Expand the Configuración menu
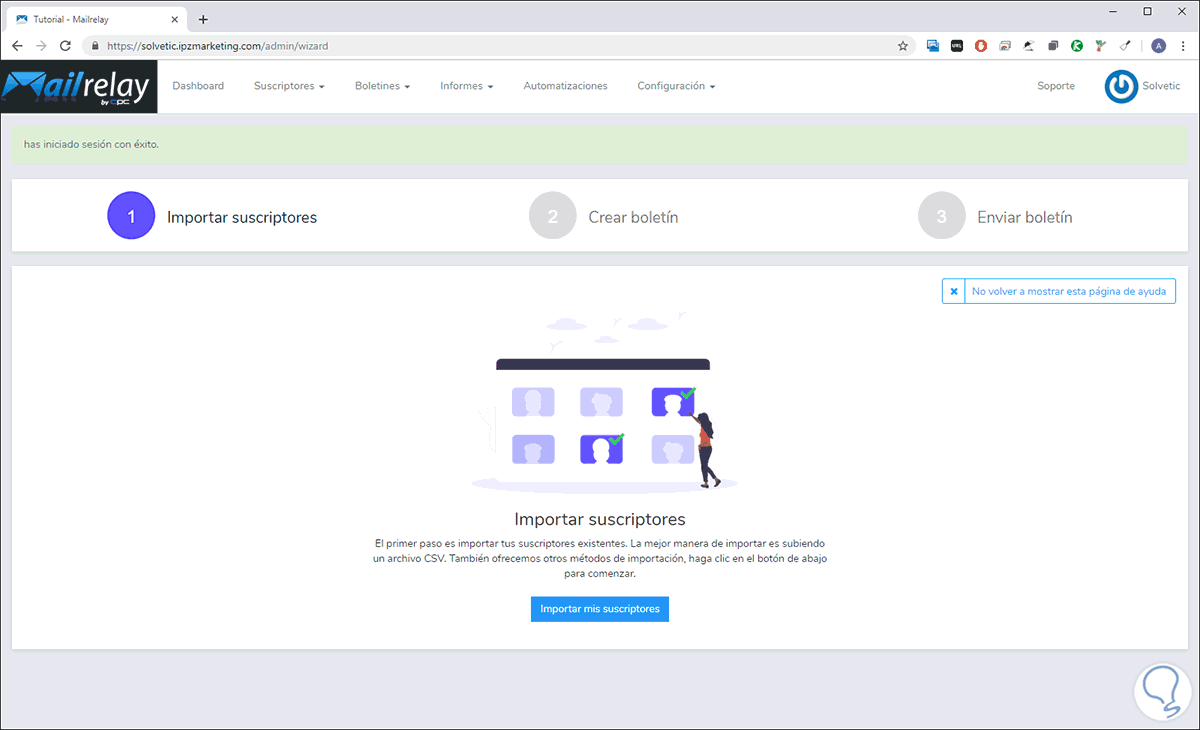Image resolution: width=1200 pixels, height=730 pixels. (x=676, y=86)
